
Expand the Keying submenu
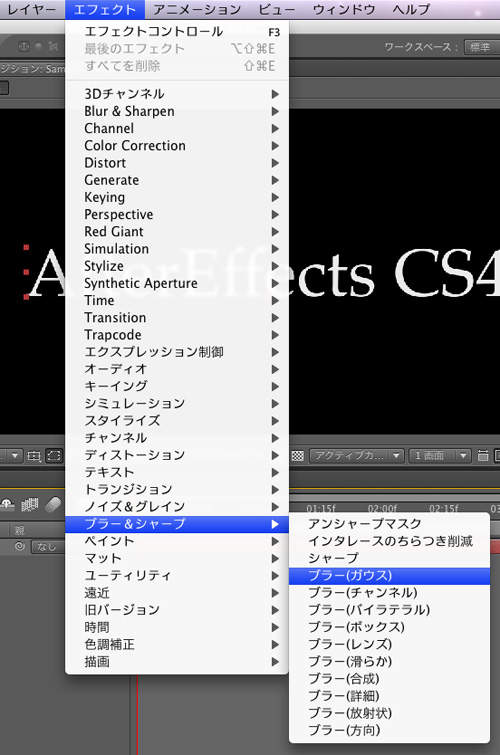tap(177, 197)
